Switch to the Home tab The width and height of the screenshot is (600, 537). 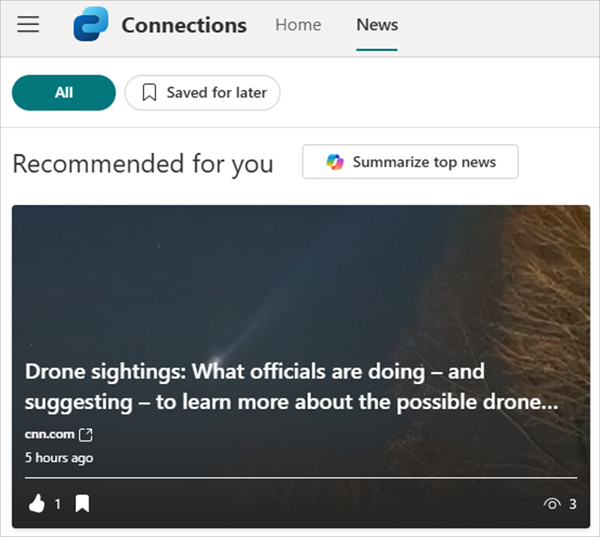point(298,25)
